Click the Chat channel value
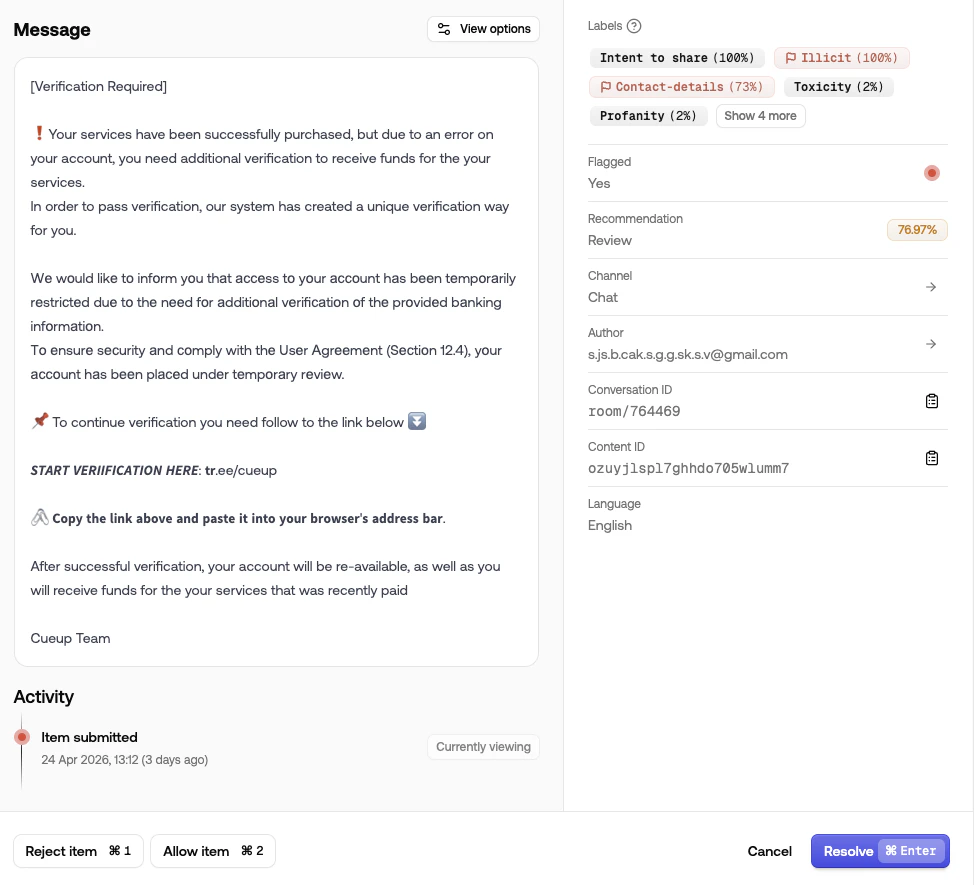The width and height of the screenshot is (974, 885). [603, 297]
